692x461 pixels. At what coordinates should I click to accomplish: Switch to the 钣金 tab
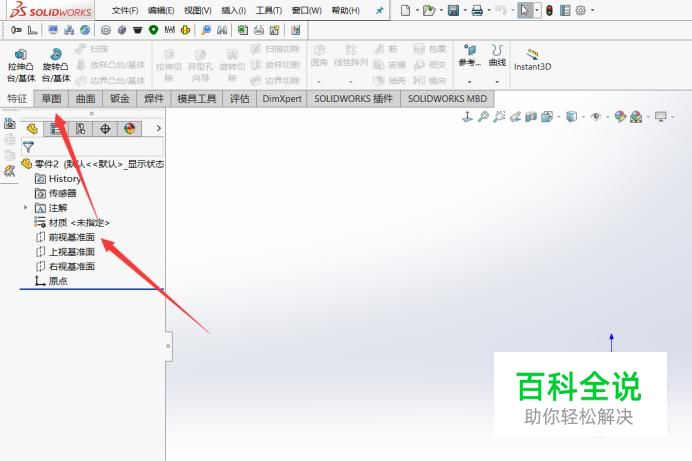[x=120, y=98]
